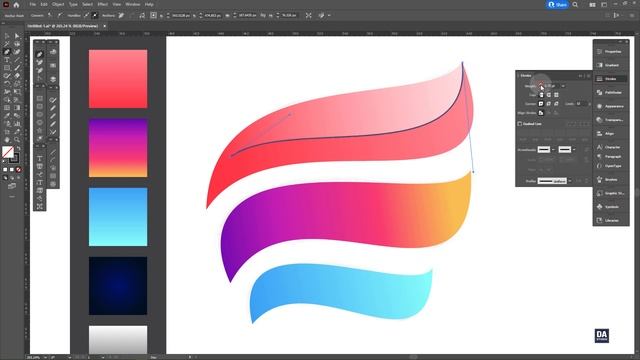640x360 pixels.
Task: Pick the Pen tool in main toolbar
Action: point(7,52)
